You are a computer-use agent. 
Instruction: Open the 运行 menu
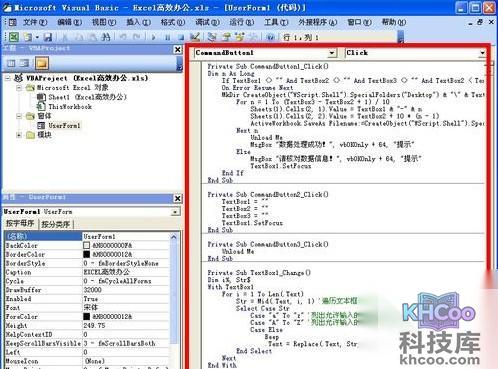241,22
